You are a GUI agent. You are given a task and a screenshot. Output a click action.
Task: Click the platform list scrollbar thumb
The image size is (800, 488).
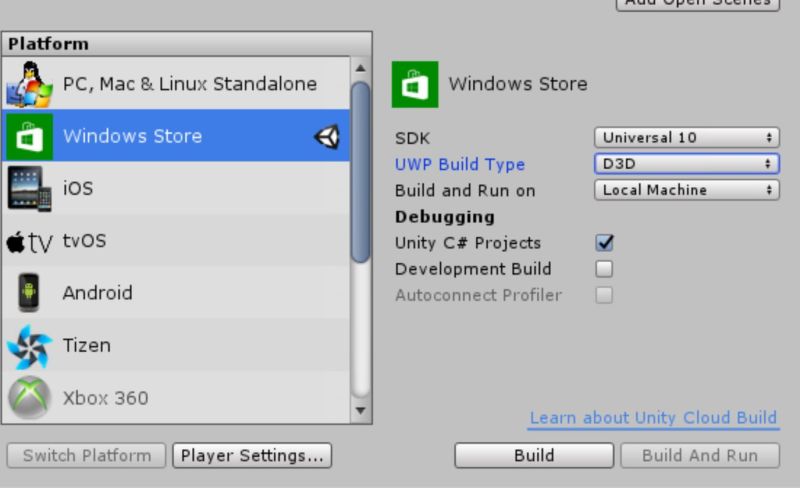[x=361, y=172]
